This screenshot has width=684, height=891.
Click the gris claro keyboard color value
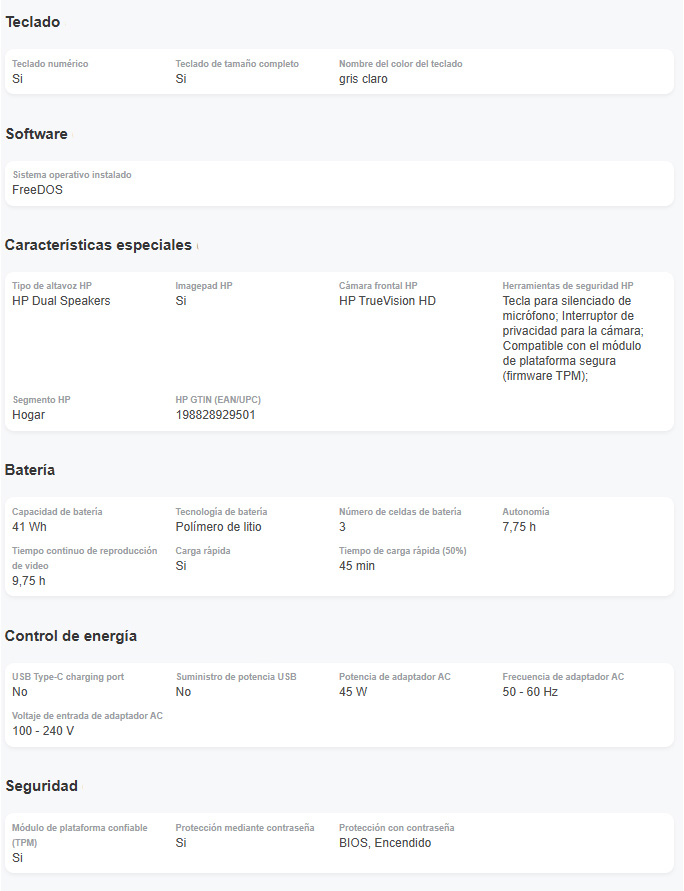[x=364, y=79]
